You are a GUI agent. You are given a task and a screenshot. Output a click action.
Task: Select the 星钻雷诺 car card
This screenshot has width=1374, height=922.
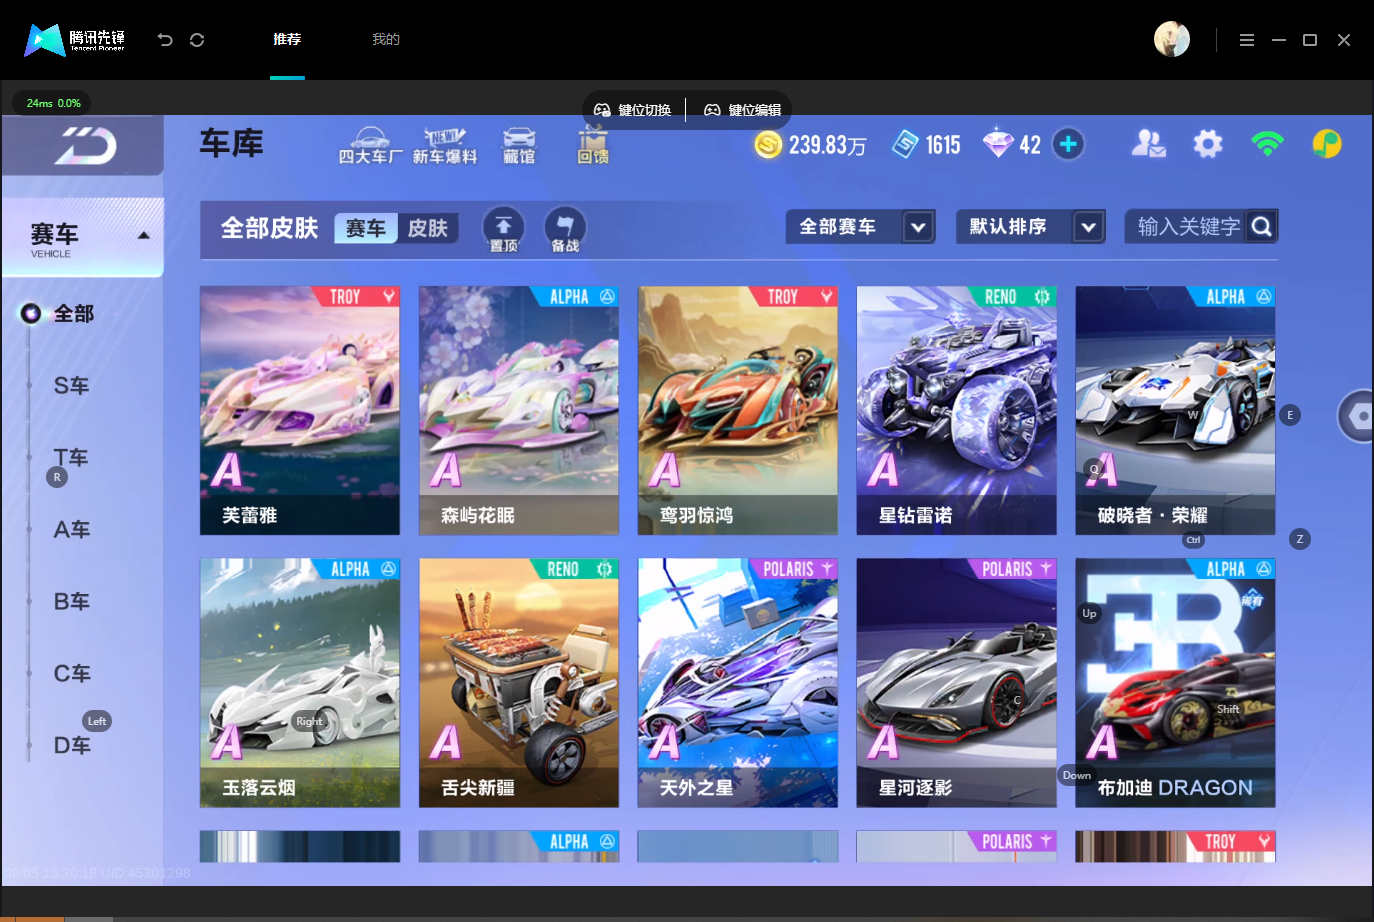[957, 411]
